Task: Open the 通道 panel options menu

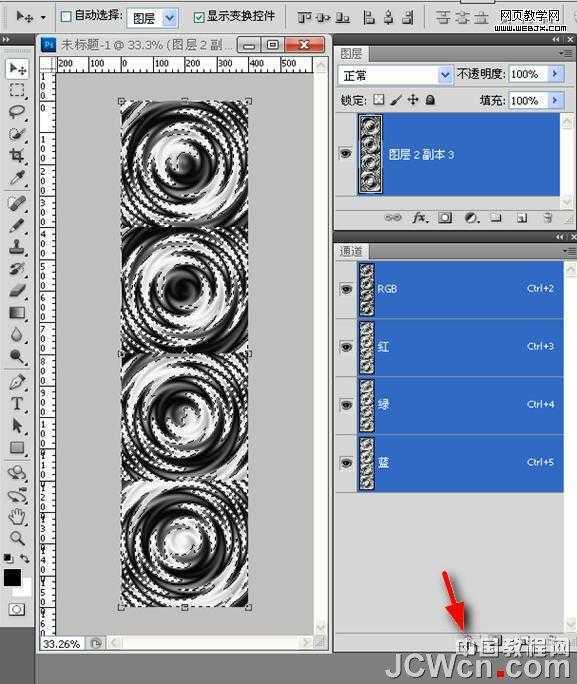Action: (569, 251)
